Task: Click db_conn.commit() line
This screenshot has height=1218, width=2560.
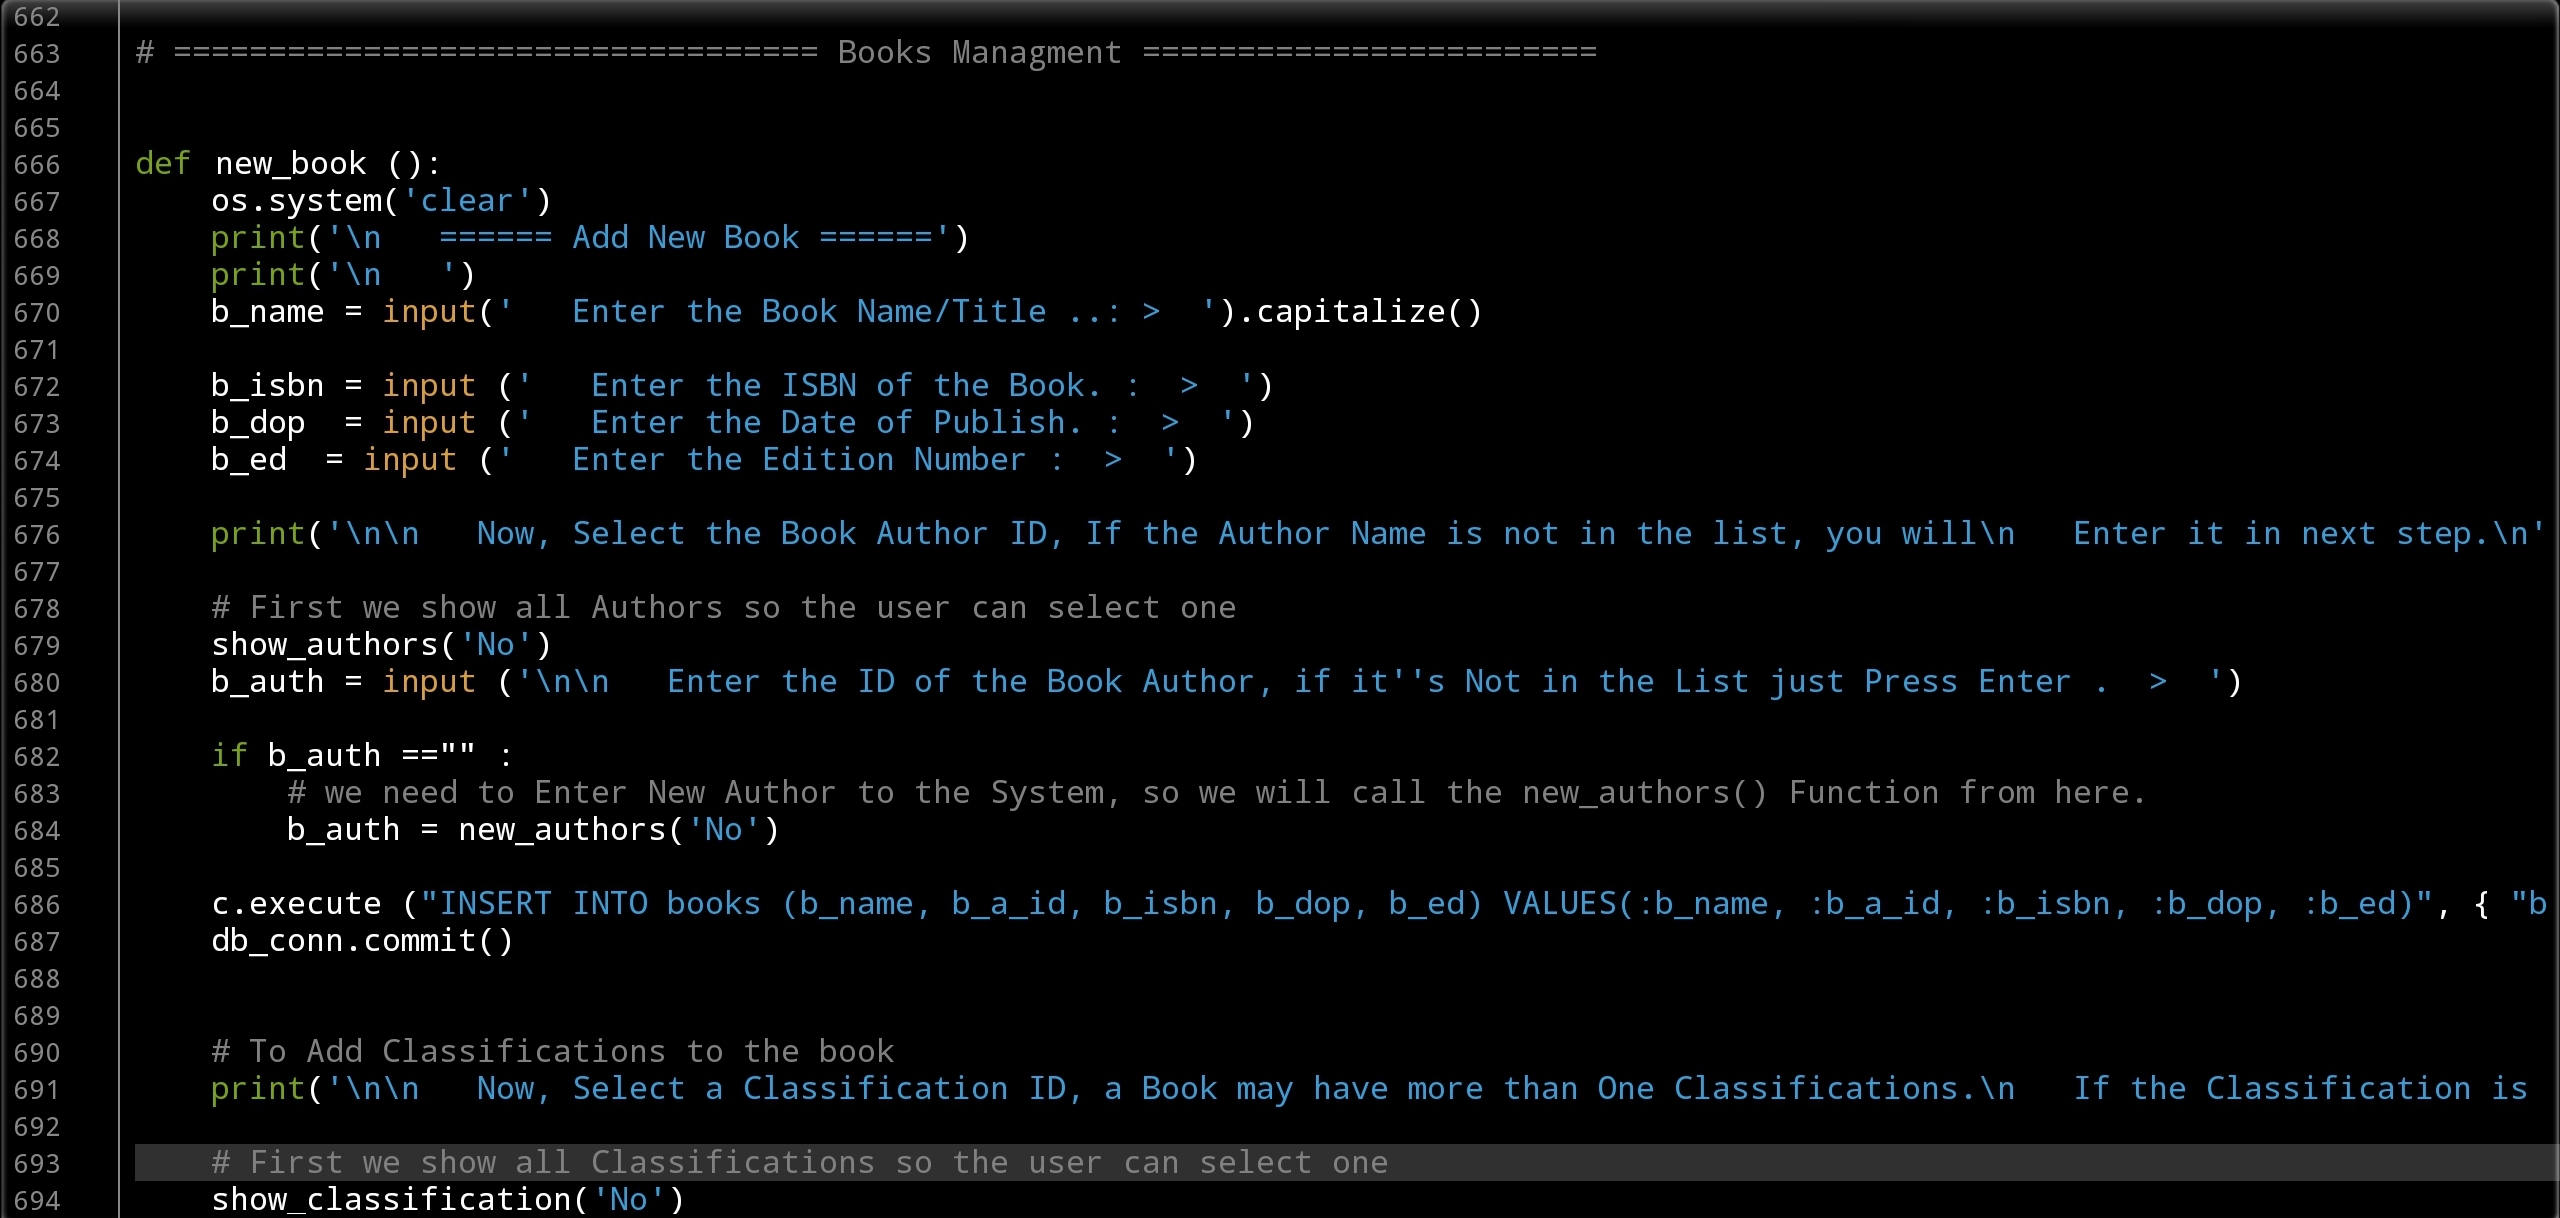Action: pyautogui.click(x=362, y=941)
